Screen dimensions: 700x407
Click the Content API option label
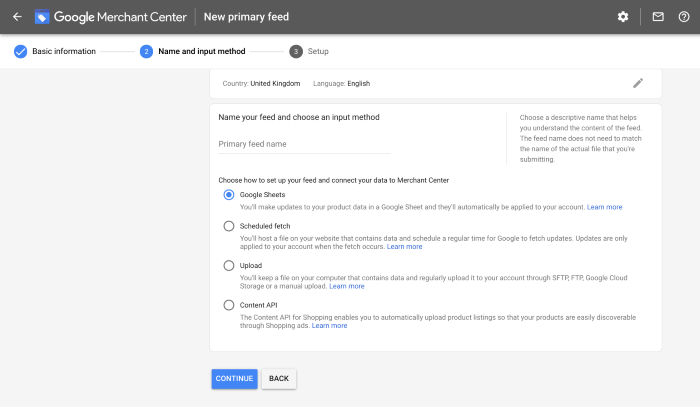coord(258,305)
